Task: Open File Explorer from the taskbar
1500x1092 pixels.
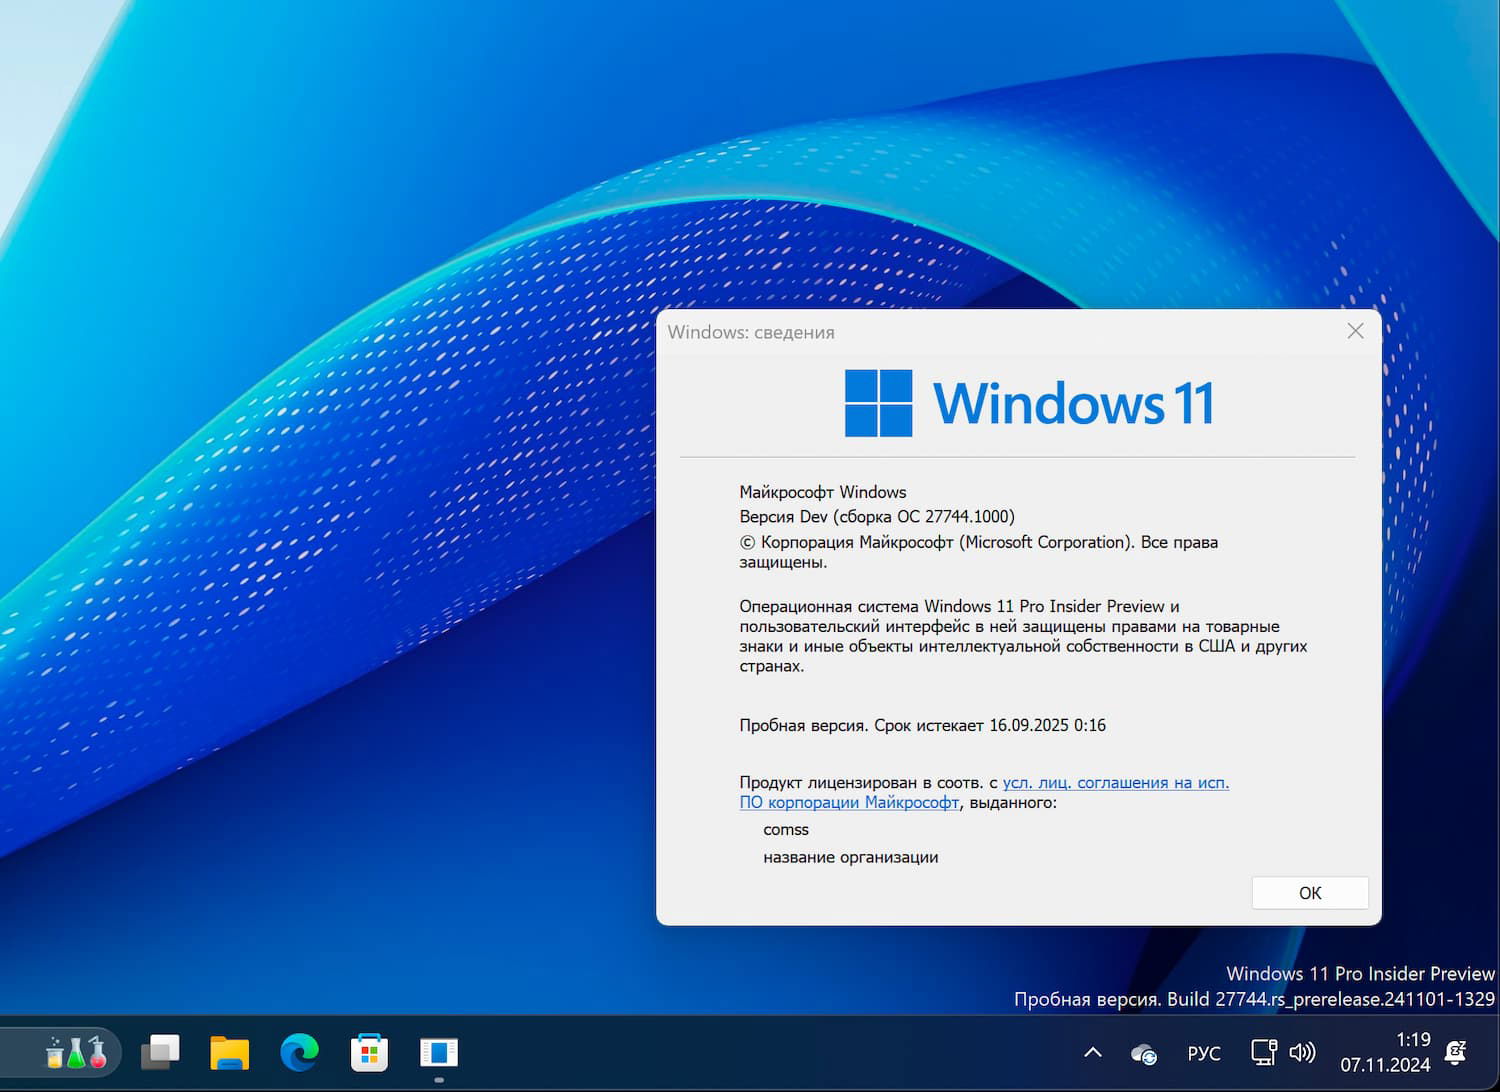Action: 229,1052
